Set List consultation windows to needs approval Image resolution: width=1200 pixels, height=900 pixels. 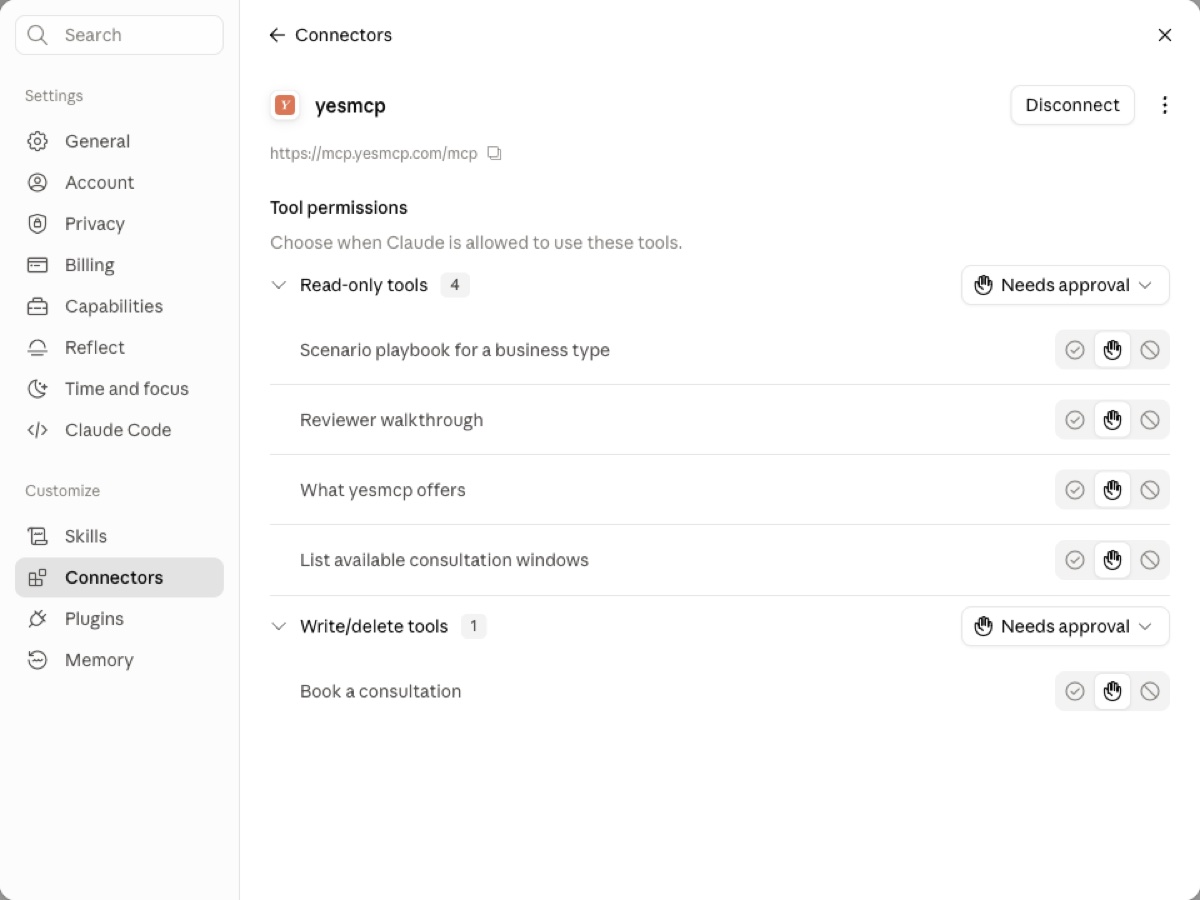point(1113,560)
